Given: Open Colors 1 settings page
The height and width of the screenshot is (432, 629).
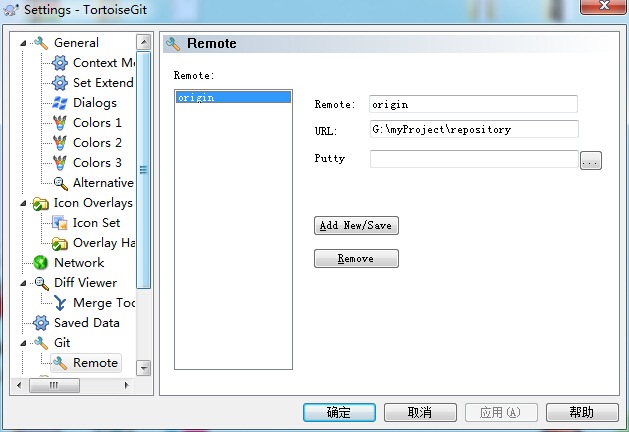Looking at the screenshot, I should point(97,123).
